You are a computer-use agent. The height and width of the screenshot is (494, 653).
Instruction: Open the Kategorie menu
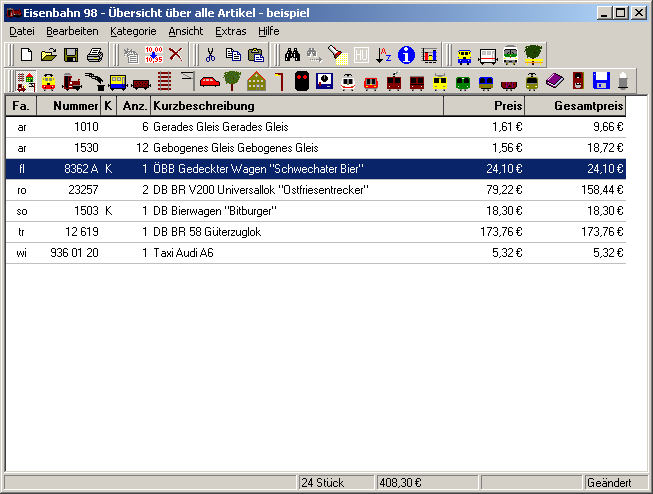coord(132,31)
